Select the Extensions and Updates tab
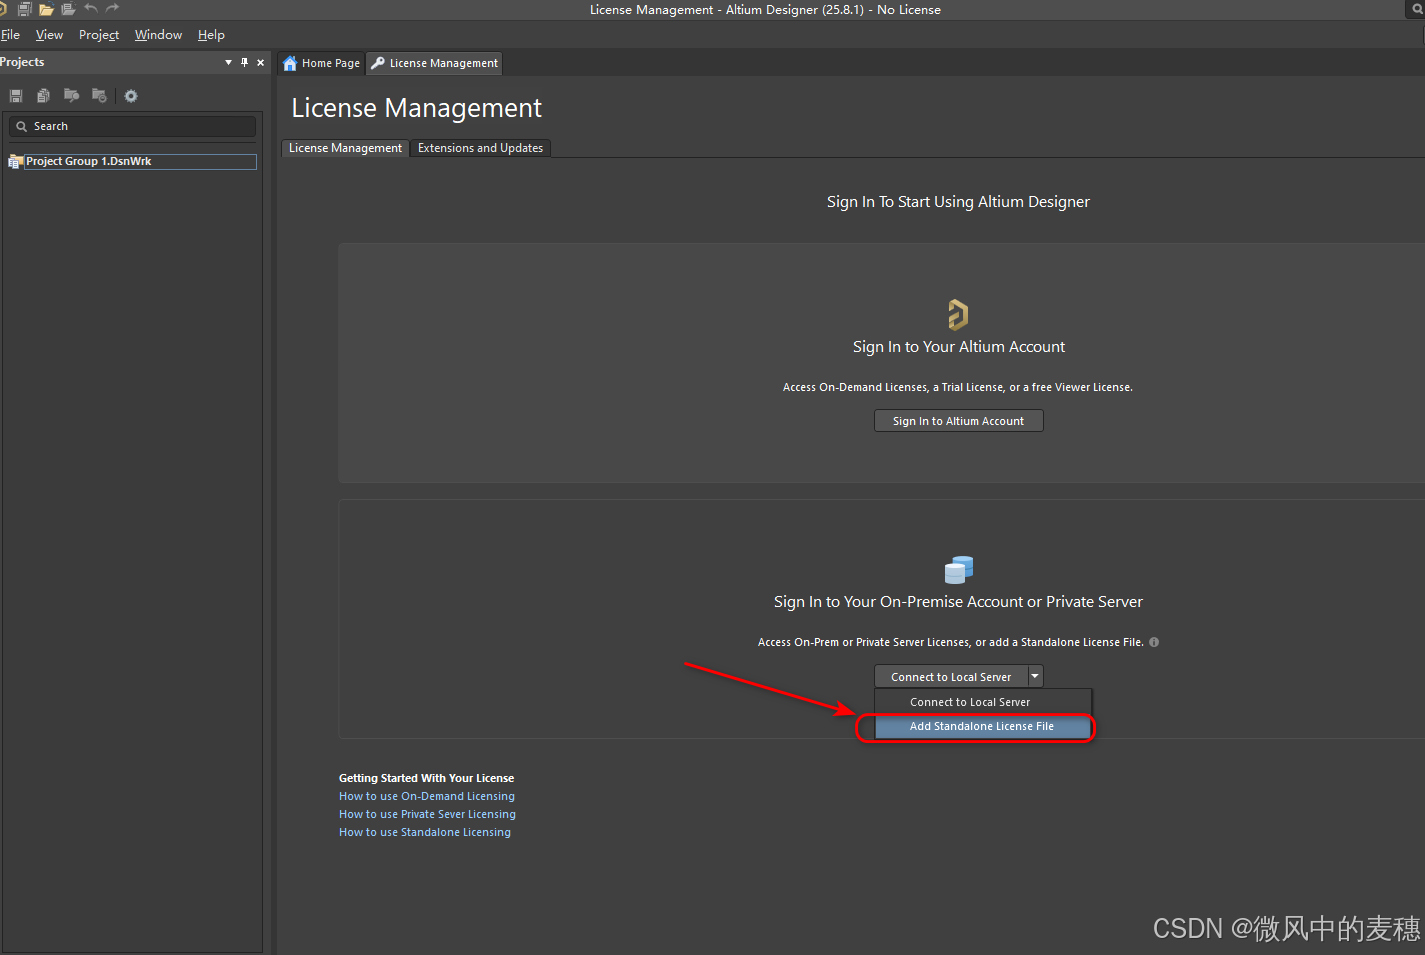 480,148
